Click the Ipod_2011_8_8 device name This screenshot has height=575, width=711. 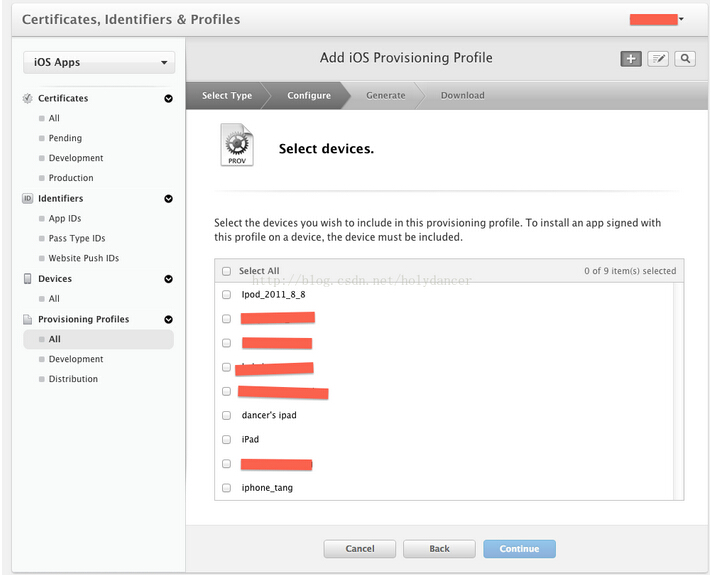click(273, 295)
